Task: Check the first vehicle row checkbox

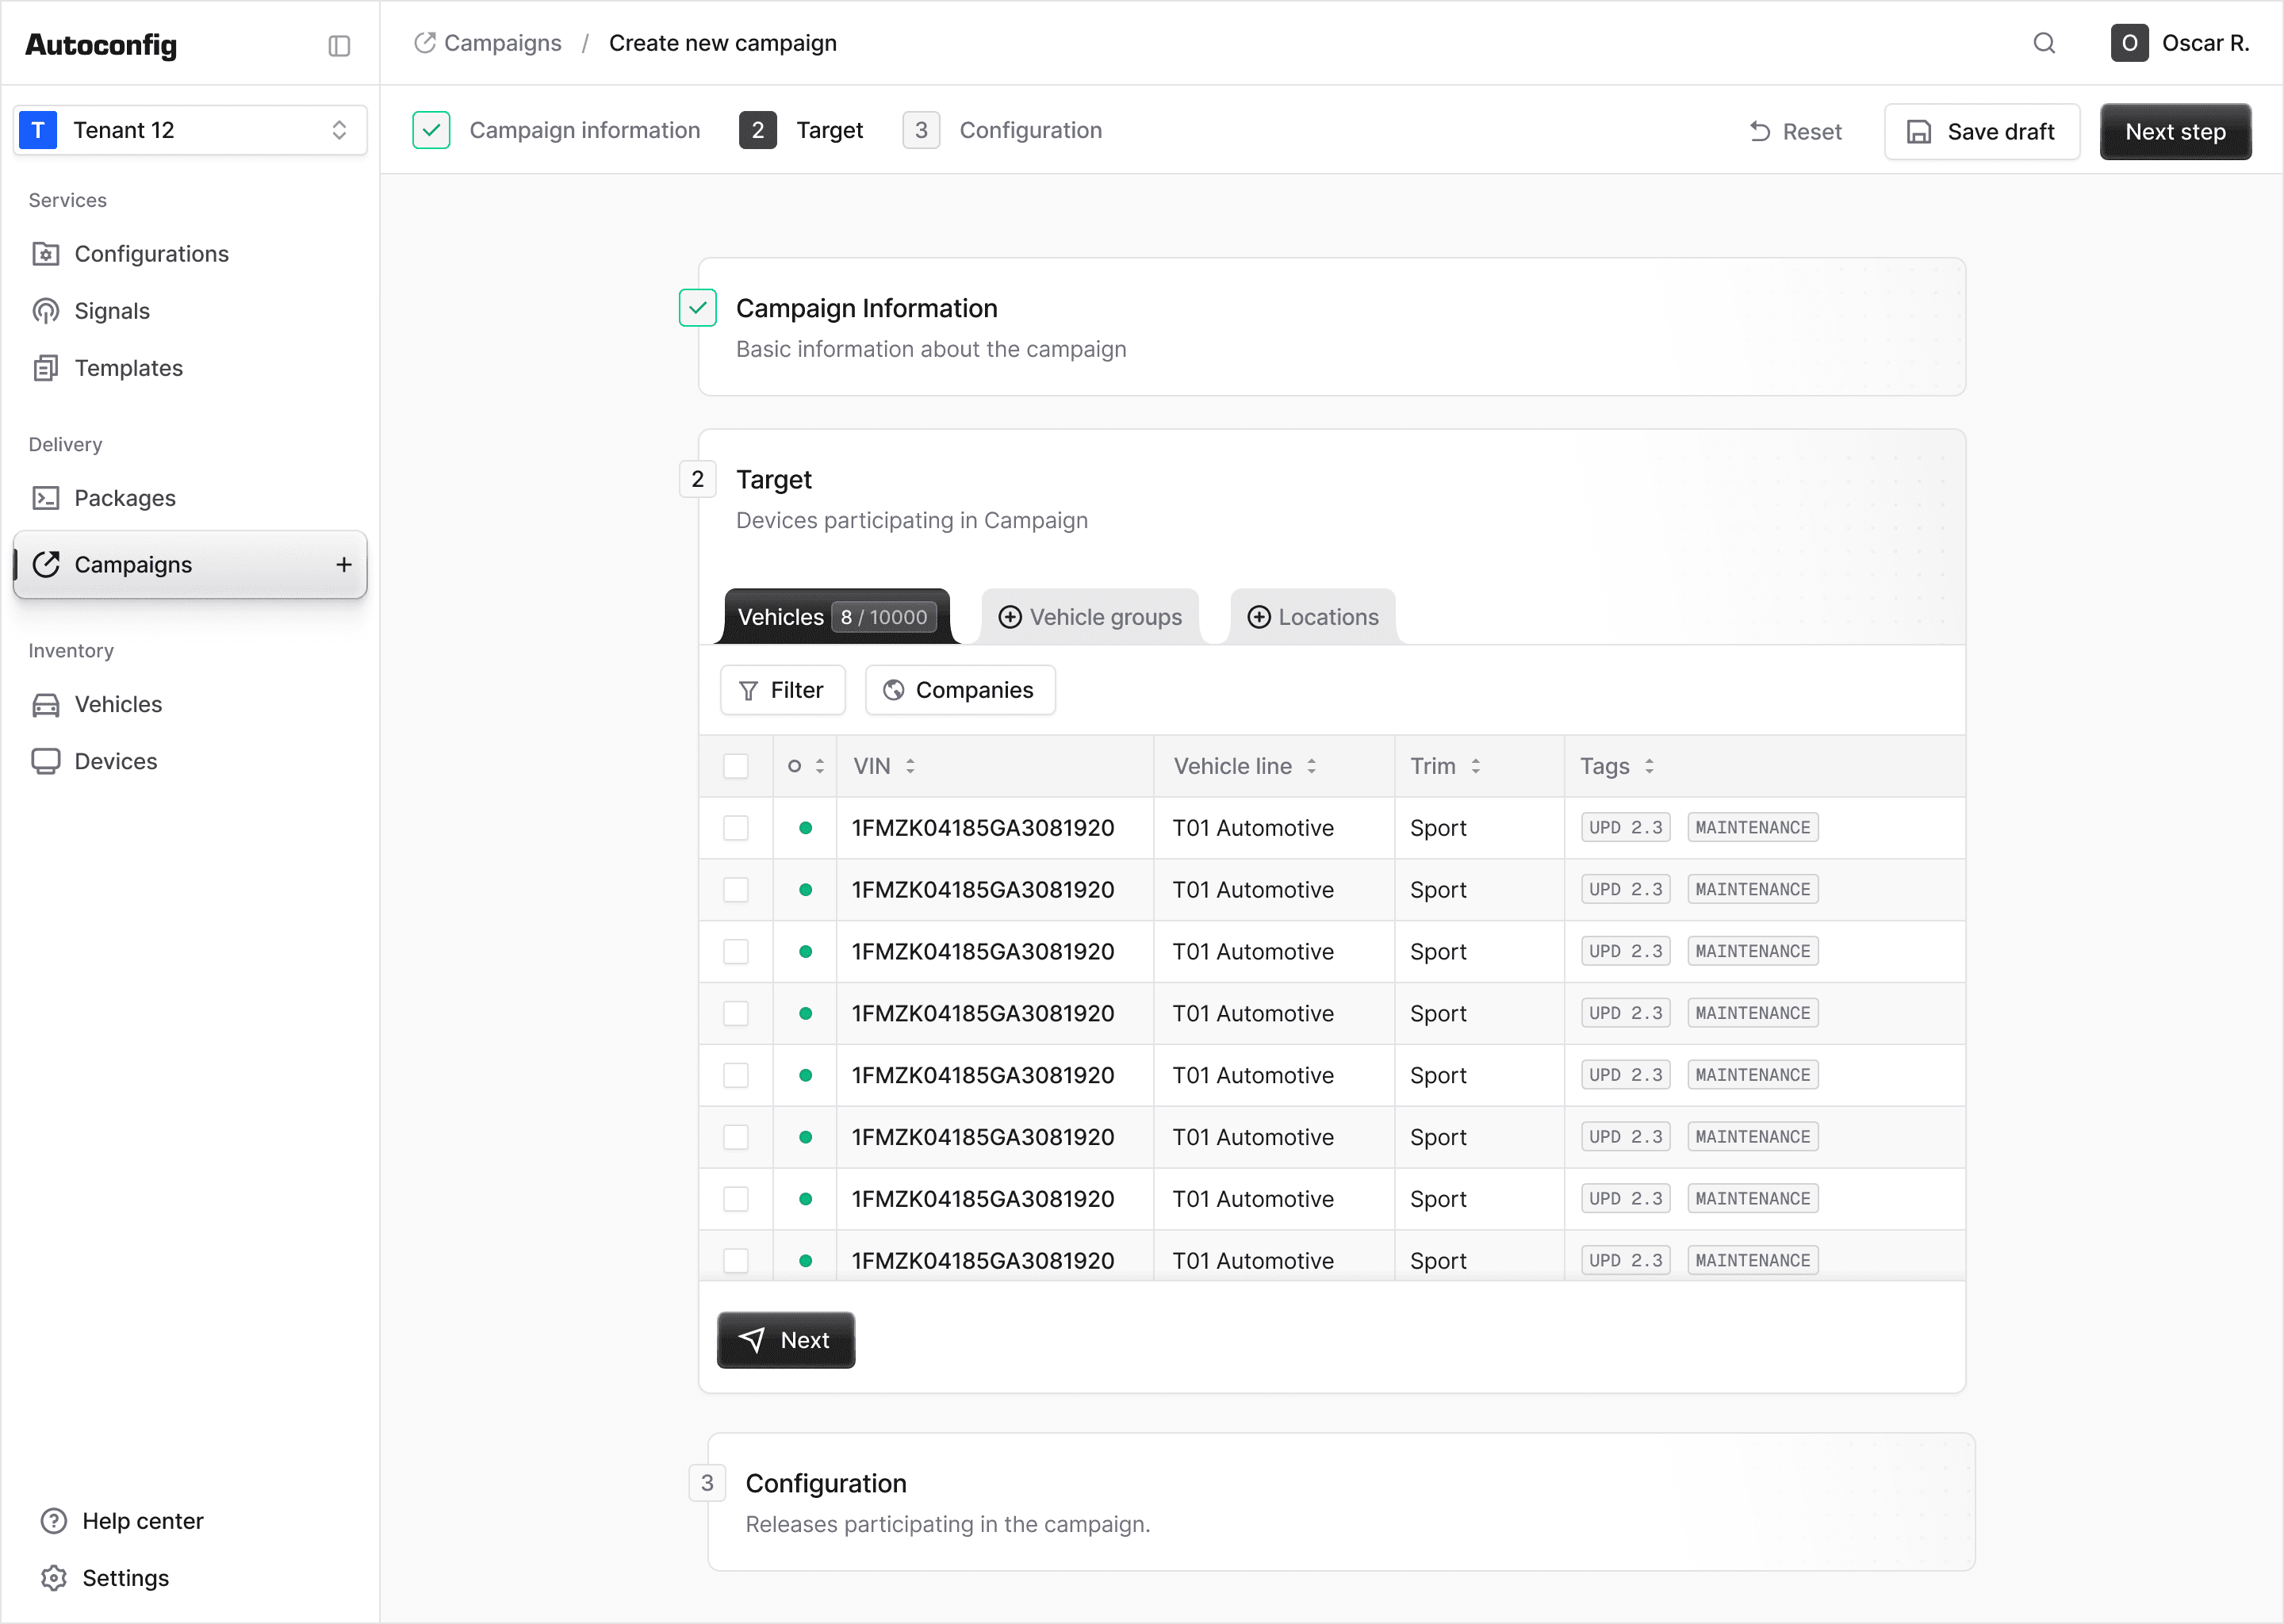Action: 736,828
